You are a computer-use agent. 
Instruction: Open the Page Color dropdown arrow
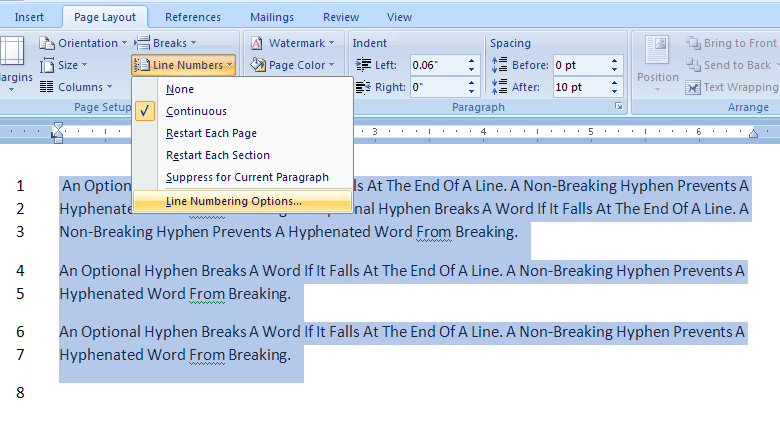[331, 65]
